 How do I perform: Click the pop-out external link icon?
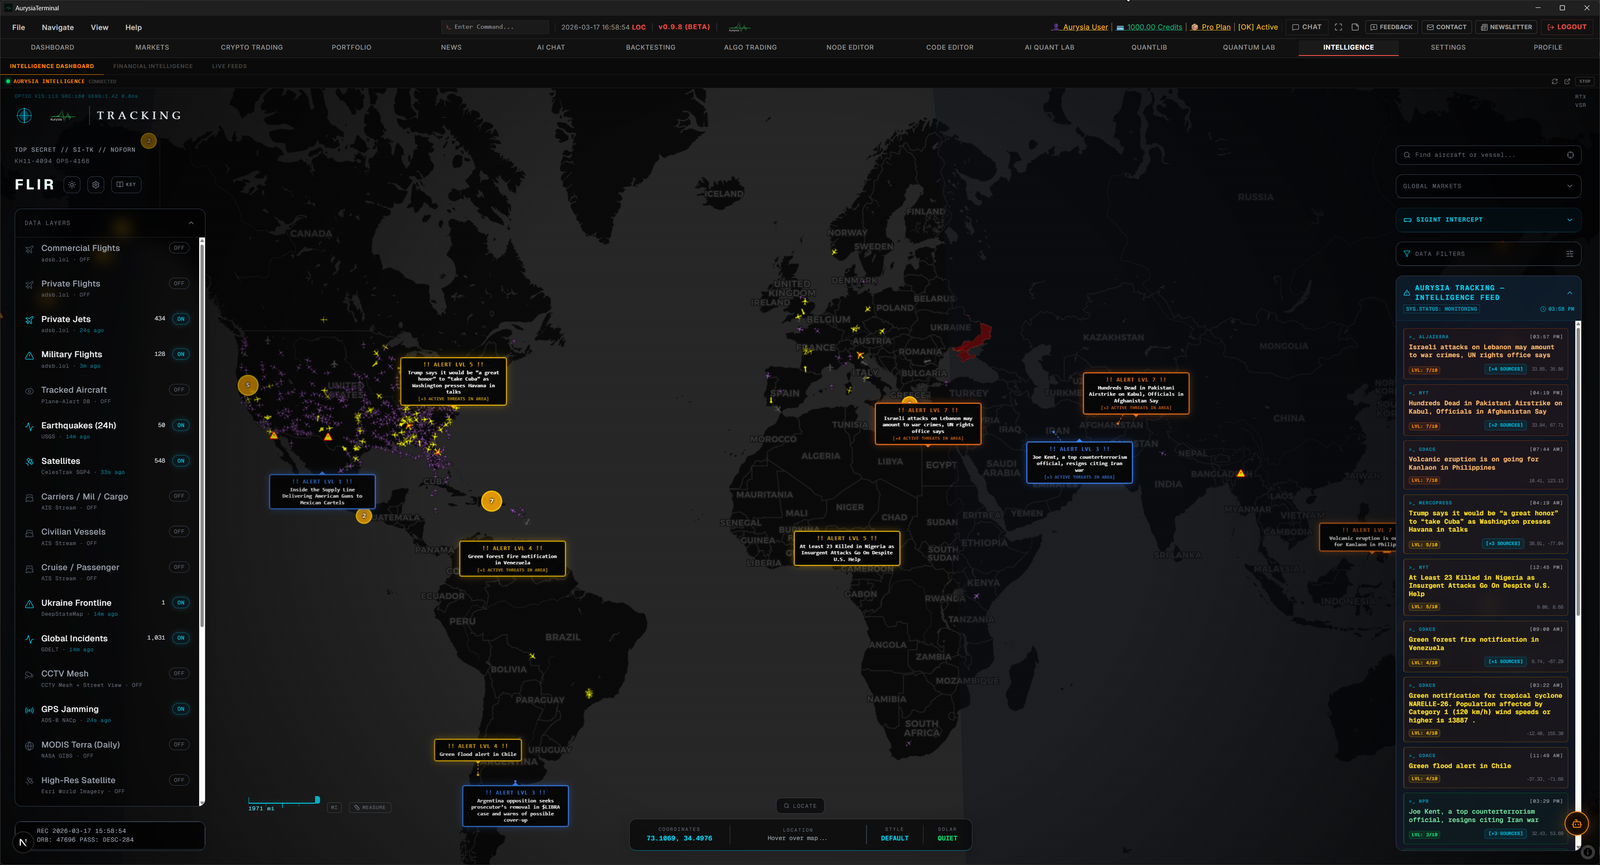point(1567,81)
